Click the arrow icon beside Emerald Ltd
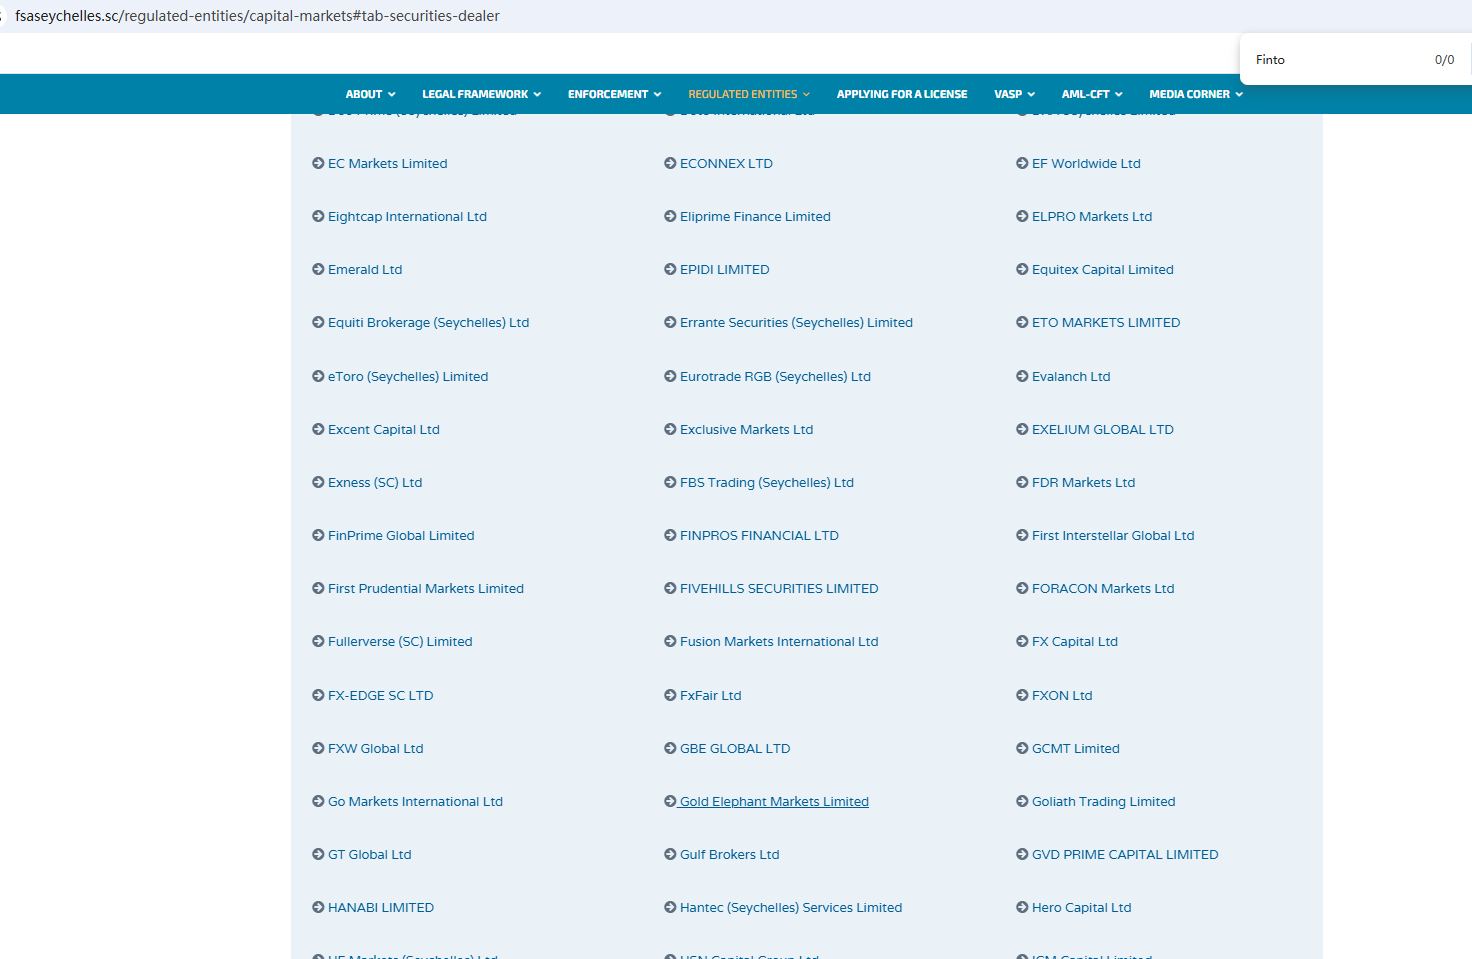 tap(318, 269)
